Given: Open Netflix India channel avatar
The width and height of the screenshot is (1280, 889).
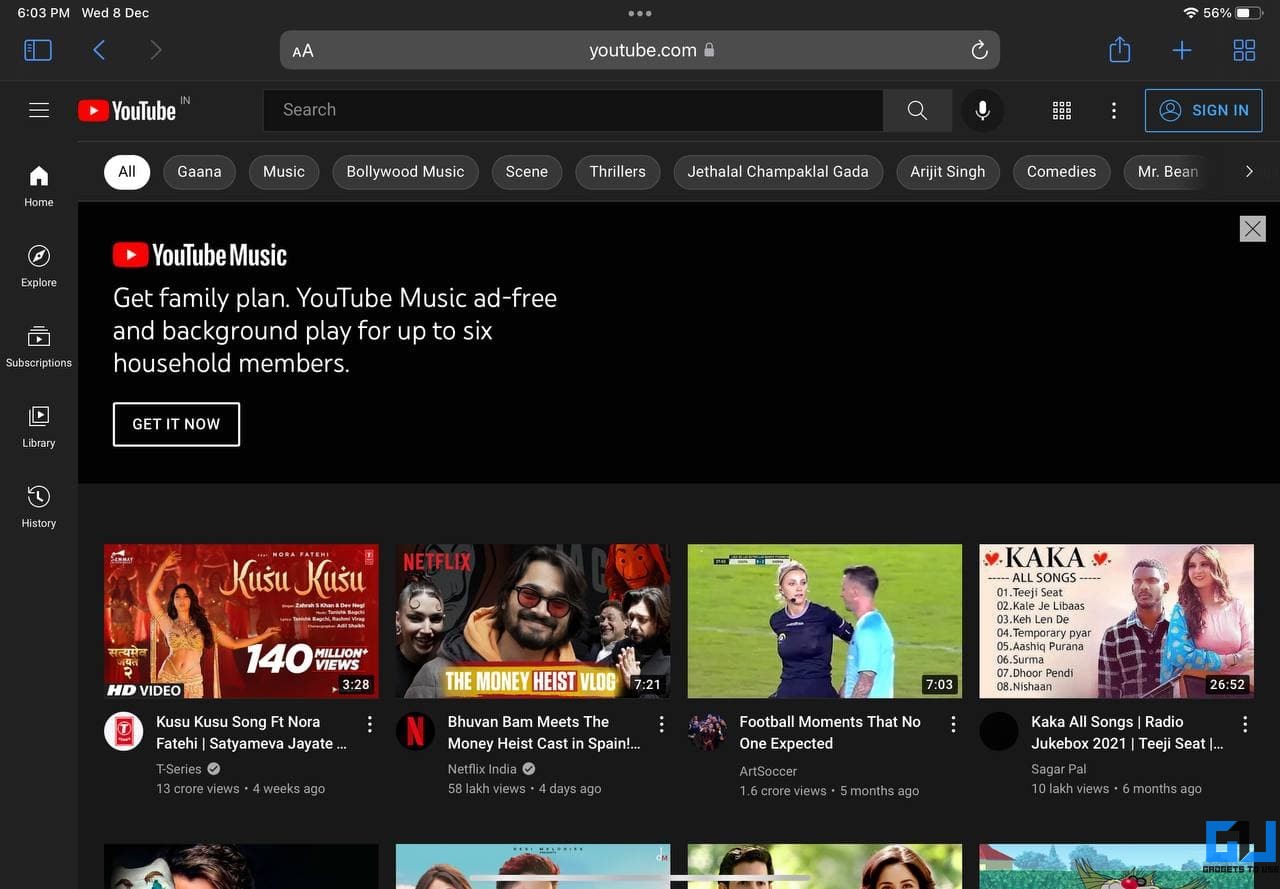Looking at the screenshot, I should [415, 732].
